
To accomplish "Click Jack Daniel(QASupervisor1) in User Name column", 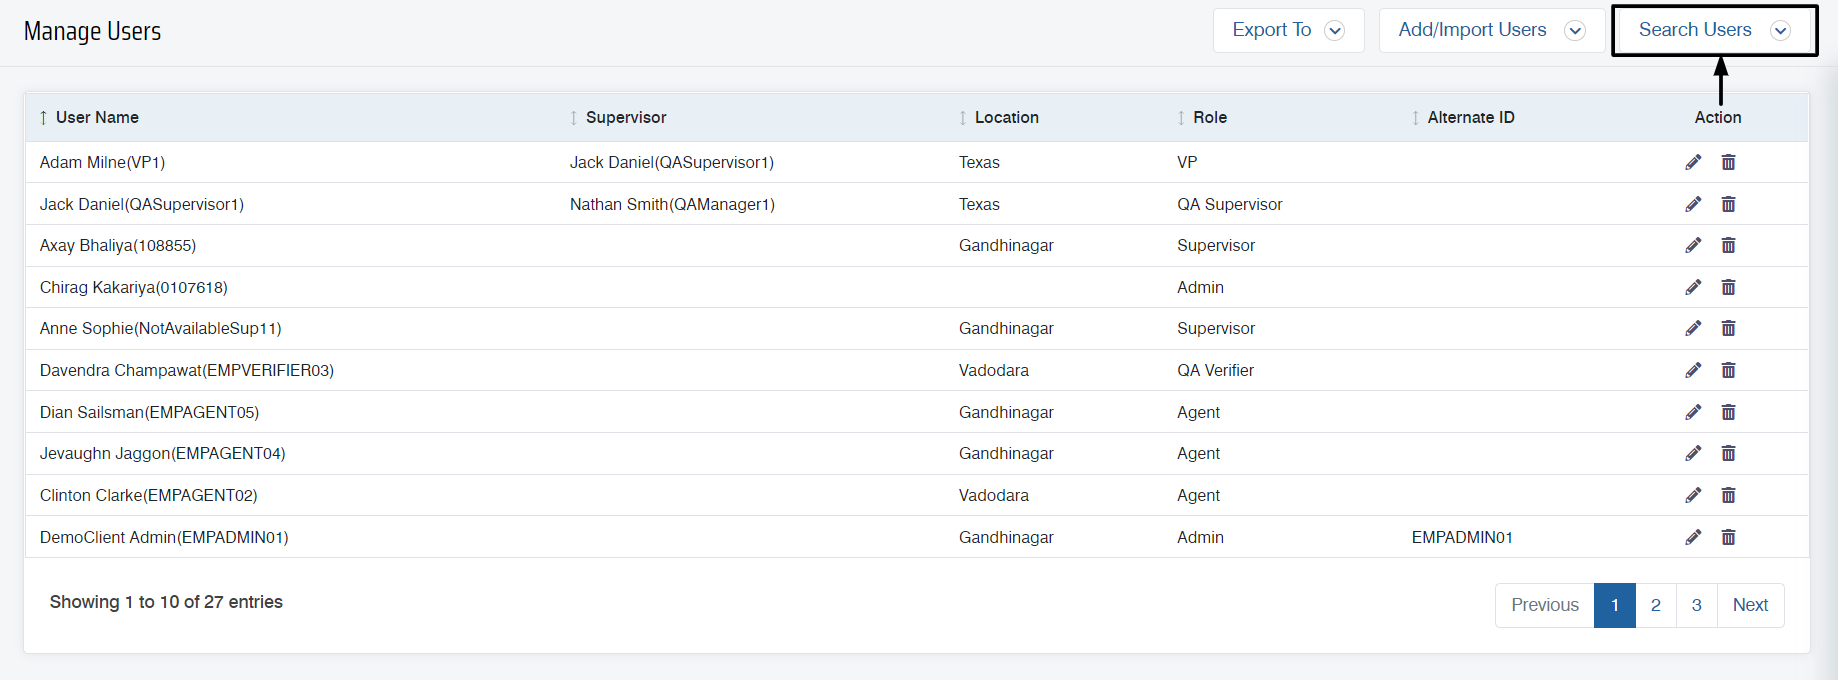I will tap(142, 204).
